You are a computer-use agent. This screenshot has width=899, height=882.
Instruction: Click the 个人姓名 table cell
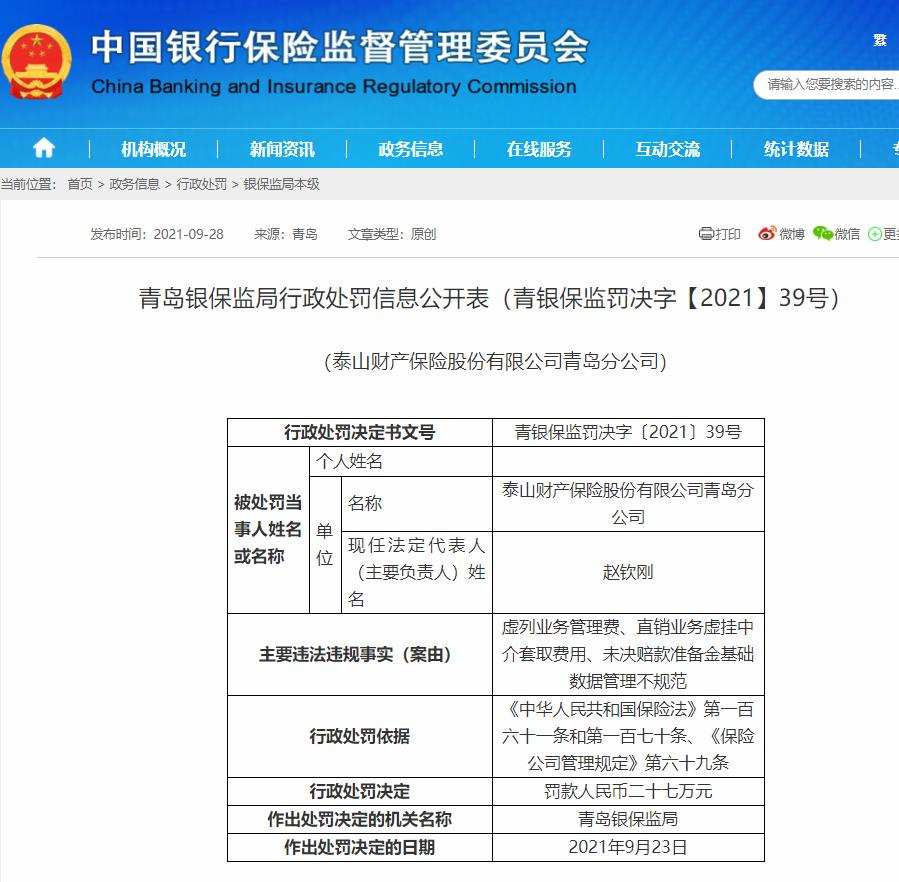401,461
